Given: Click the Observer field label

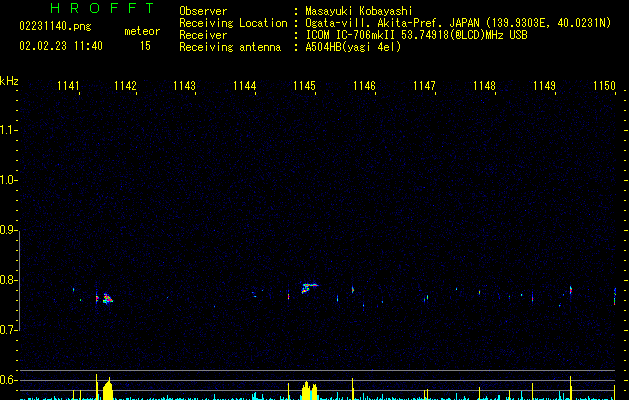Looking at the screenshot, I should (203, 11).
